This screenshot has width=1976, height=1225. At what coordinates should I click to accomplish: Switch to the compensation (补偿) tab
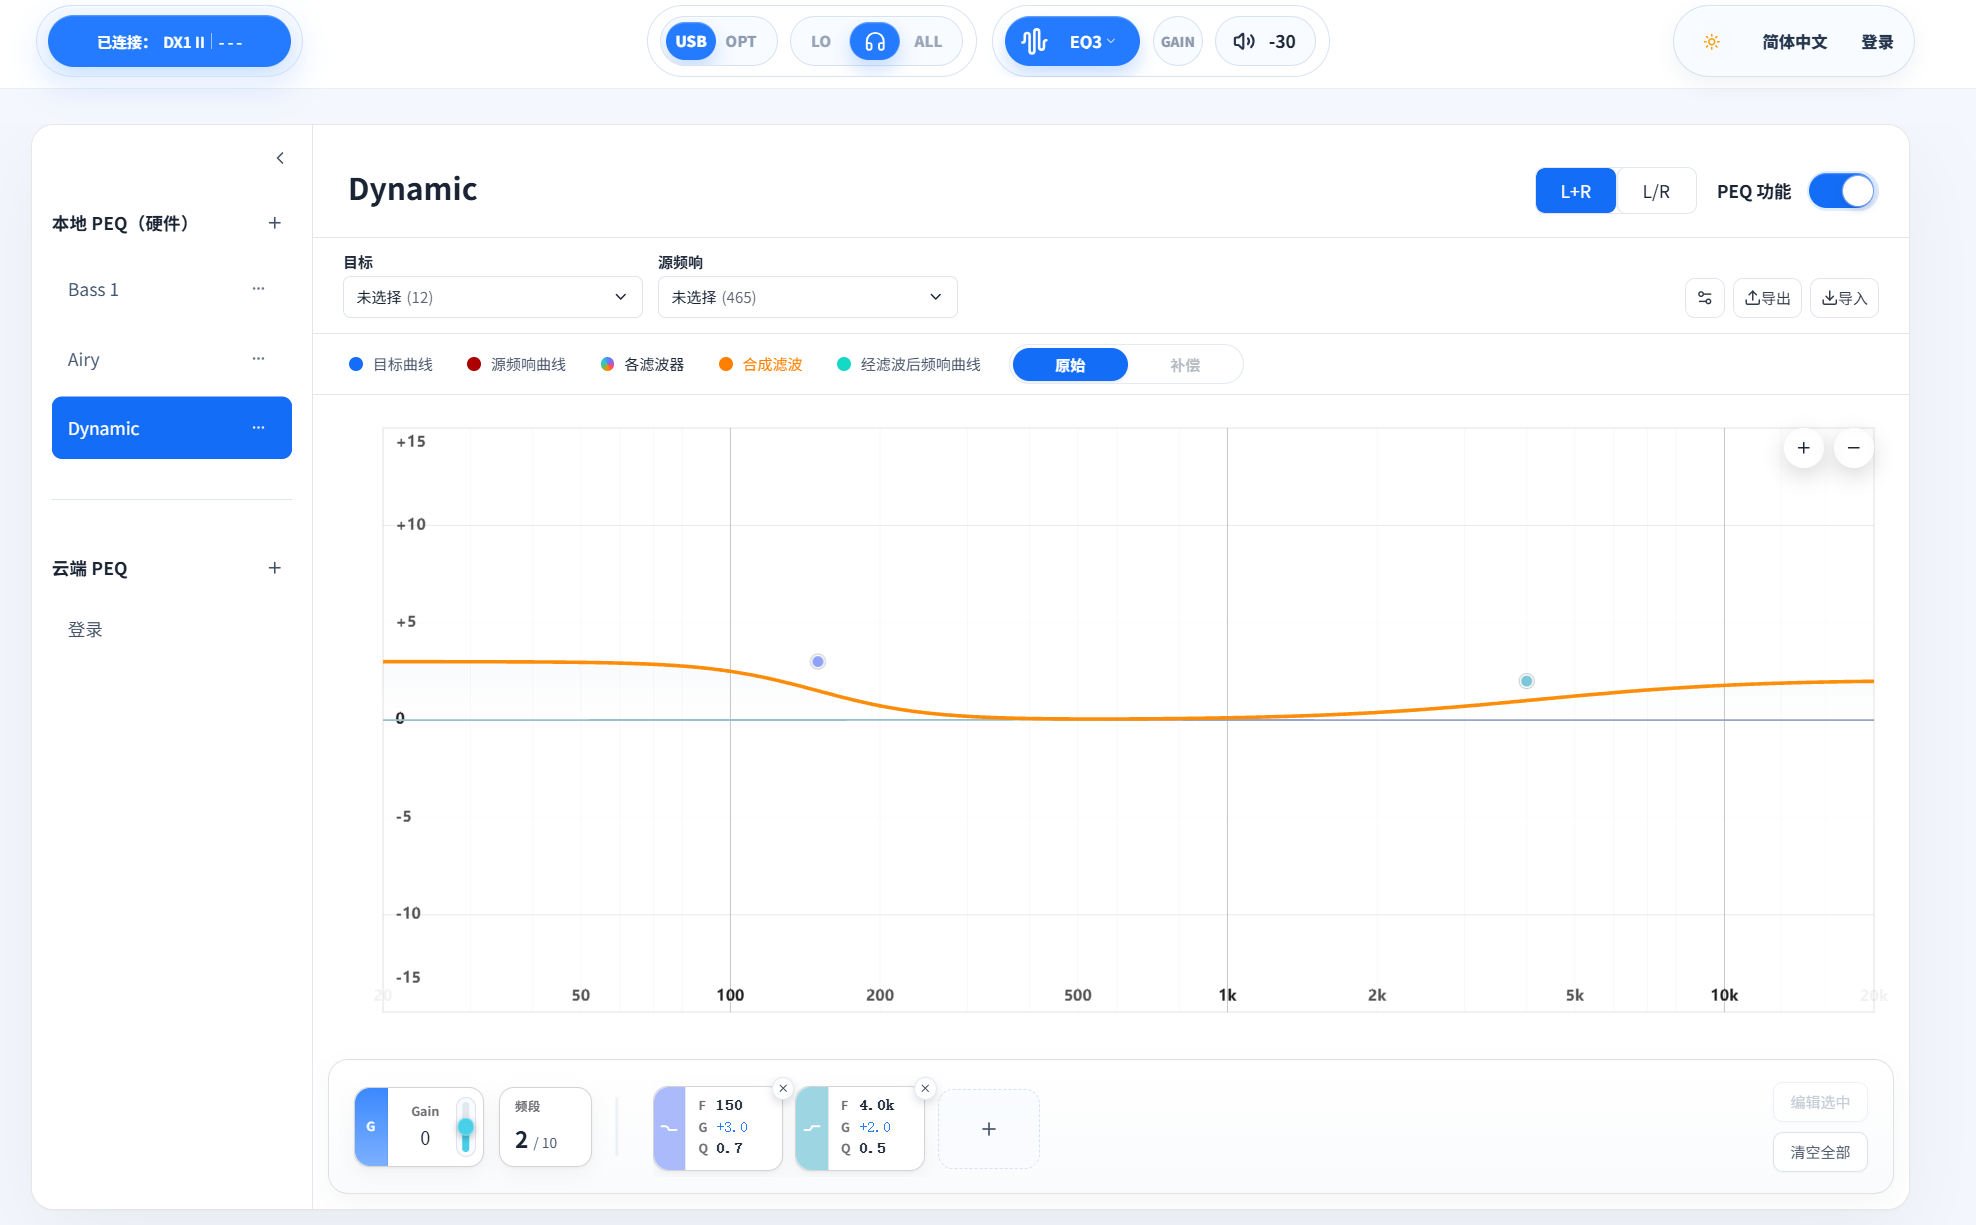coord(1185,365)
